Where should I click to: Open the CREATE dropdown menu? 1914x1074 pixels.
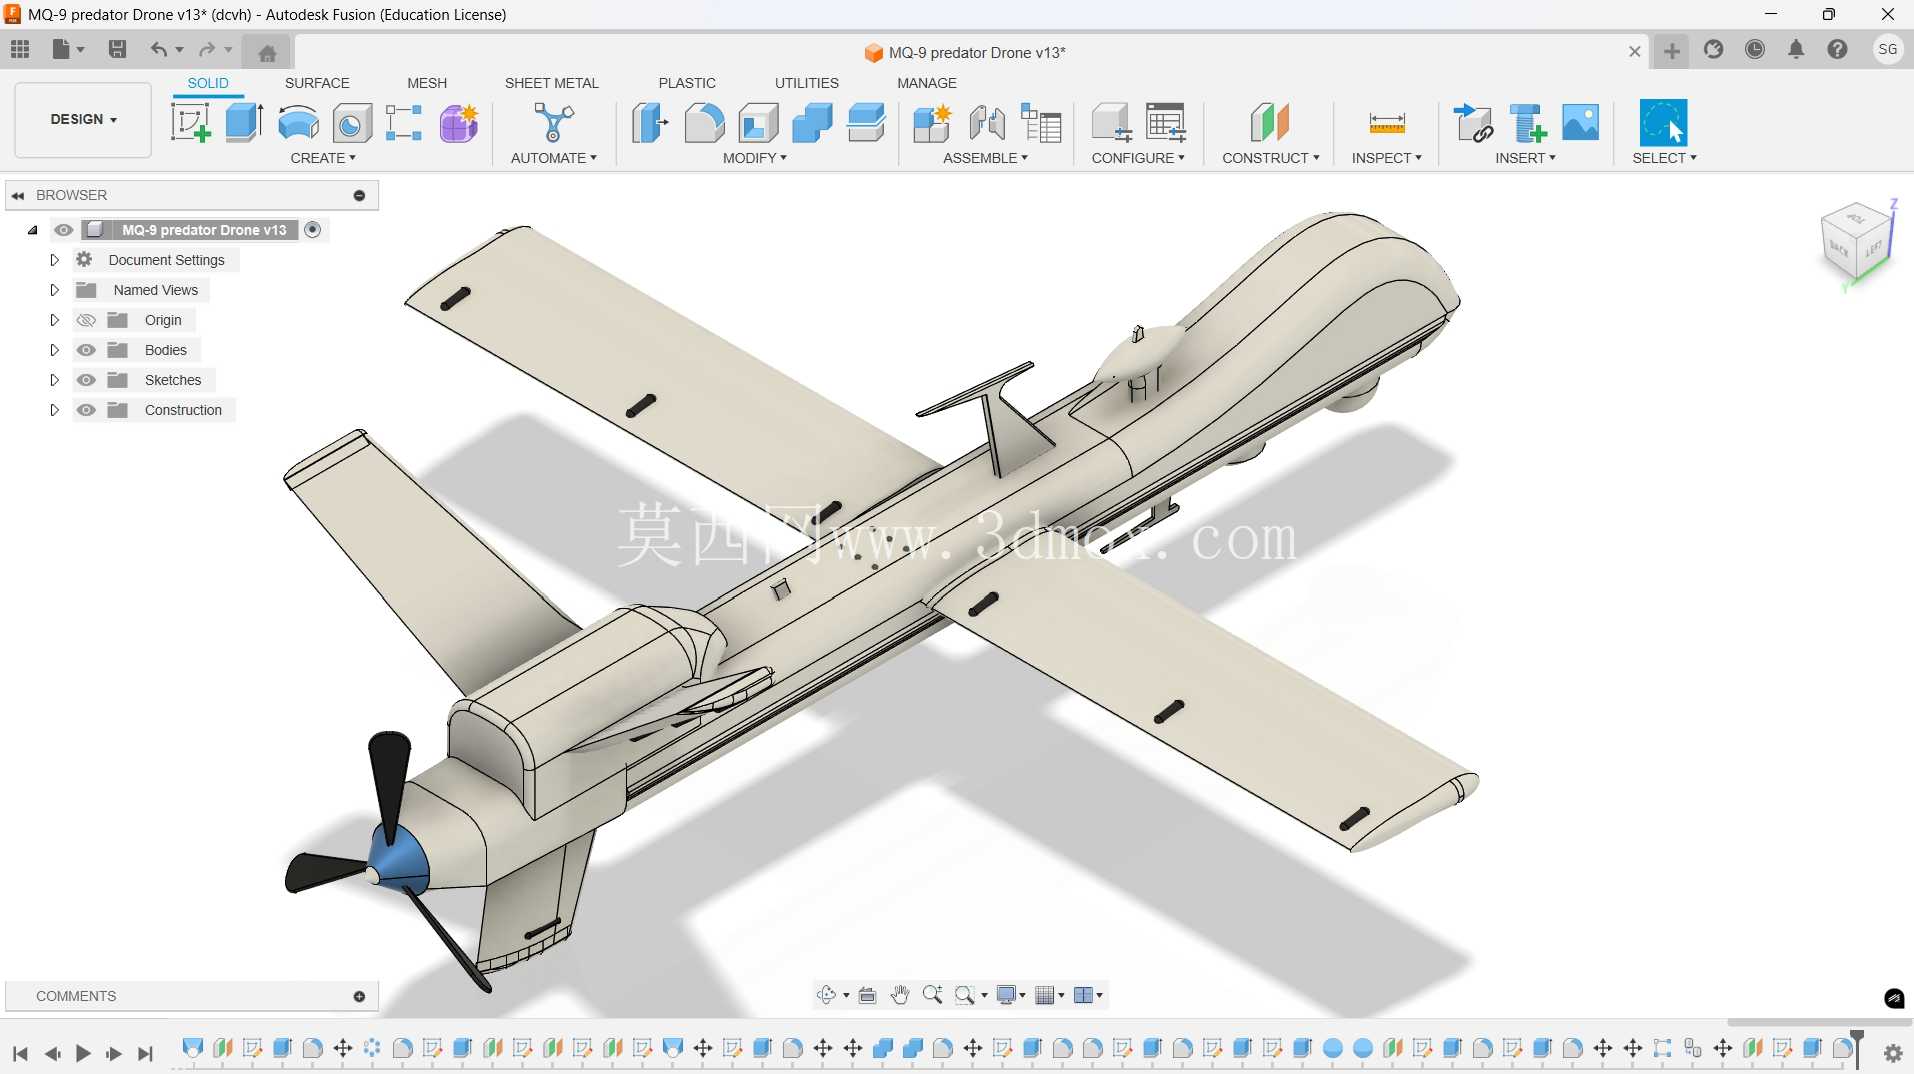coord(323,158)
